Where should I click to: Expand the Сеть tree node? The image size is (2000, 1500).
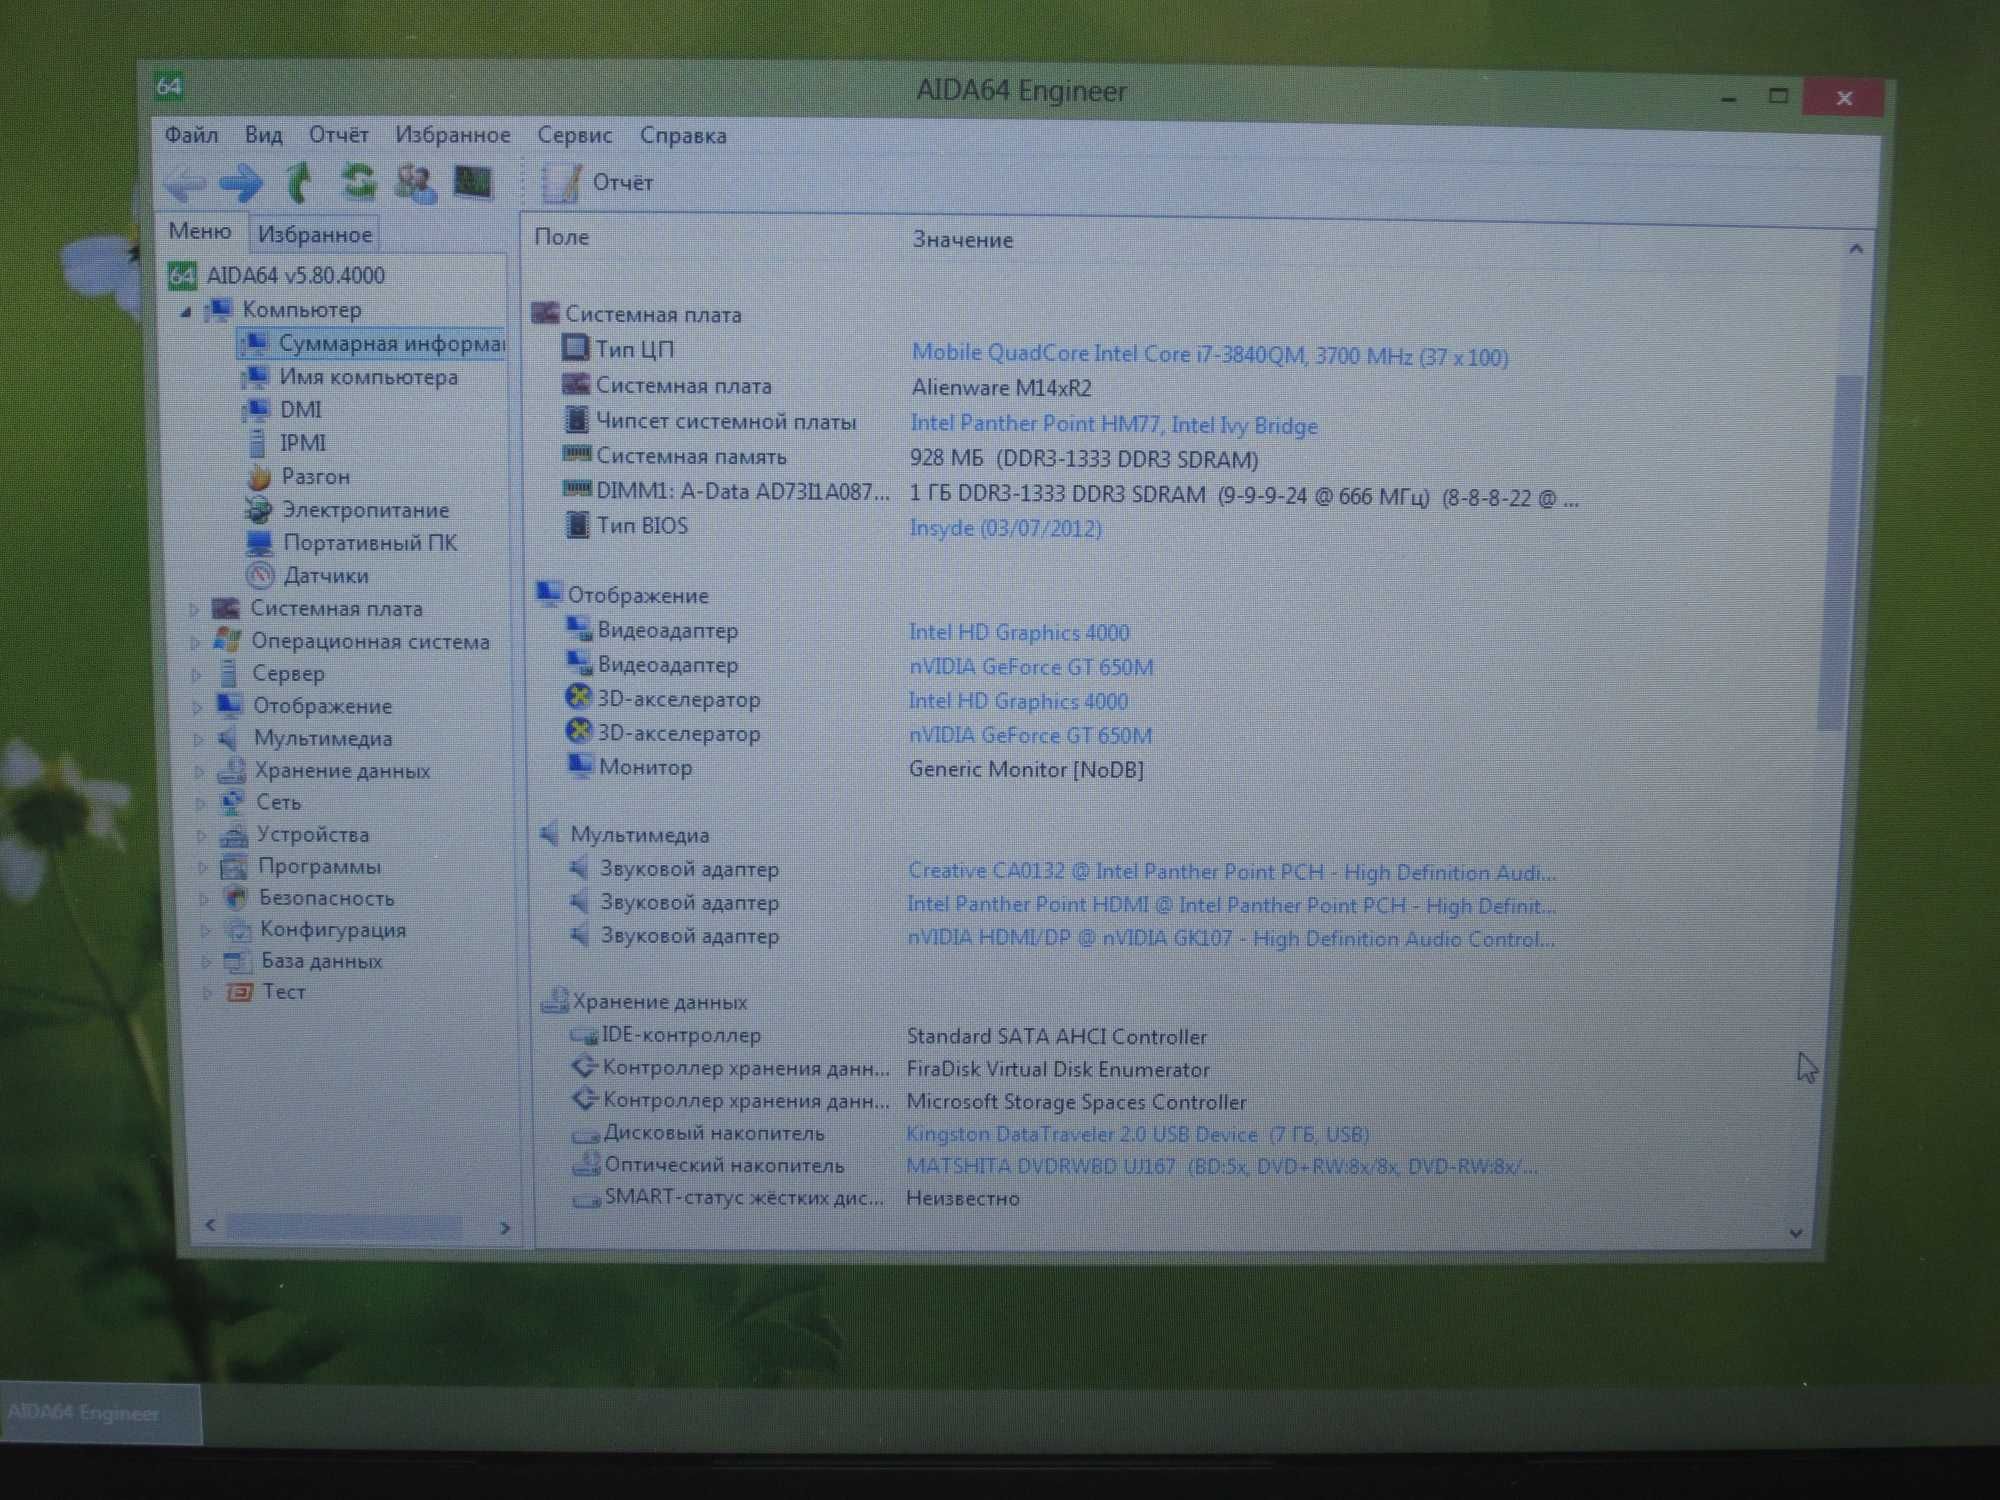coord(200,803)
